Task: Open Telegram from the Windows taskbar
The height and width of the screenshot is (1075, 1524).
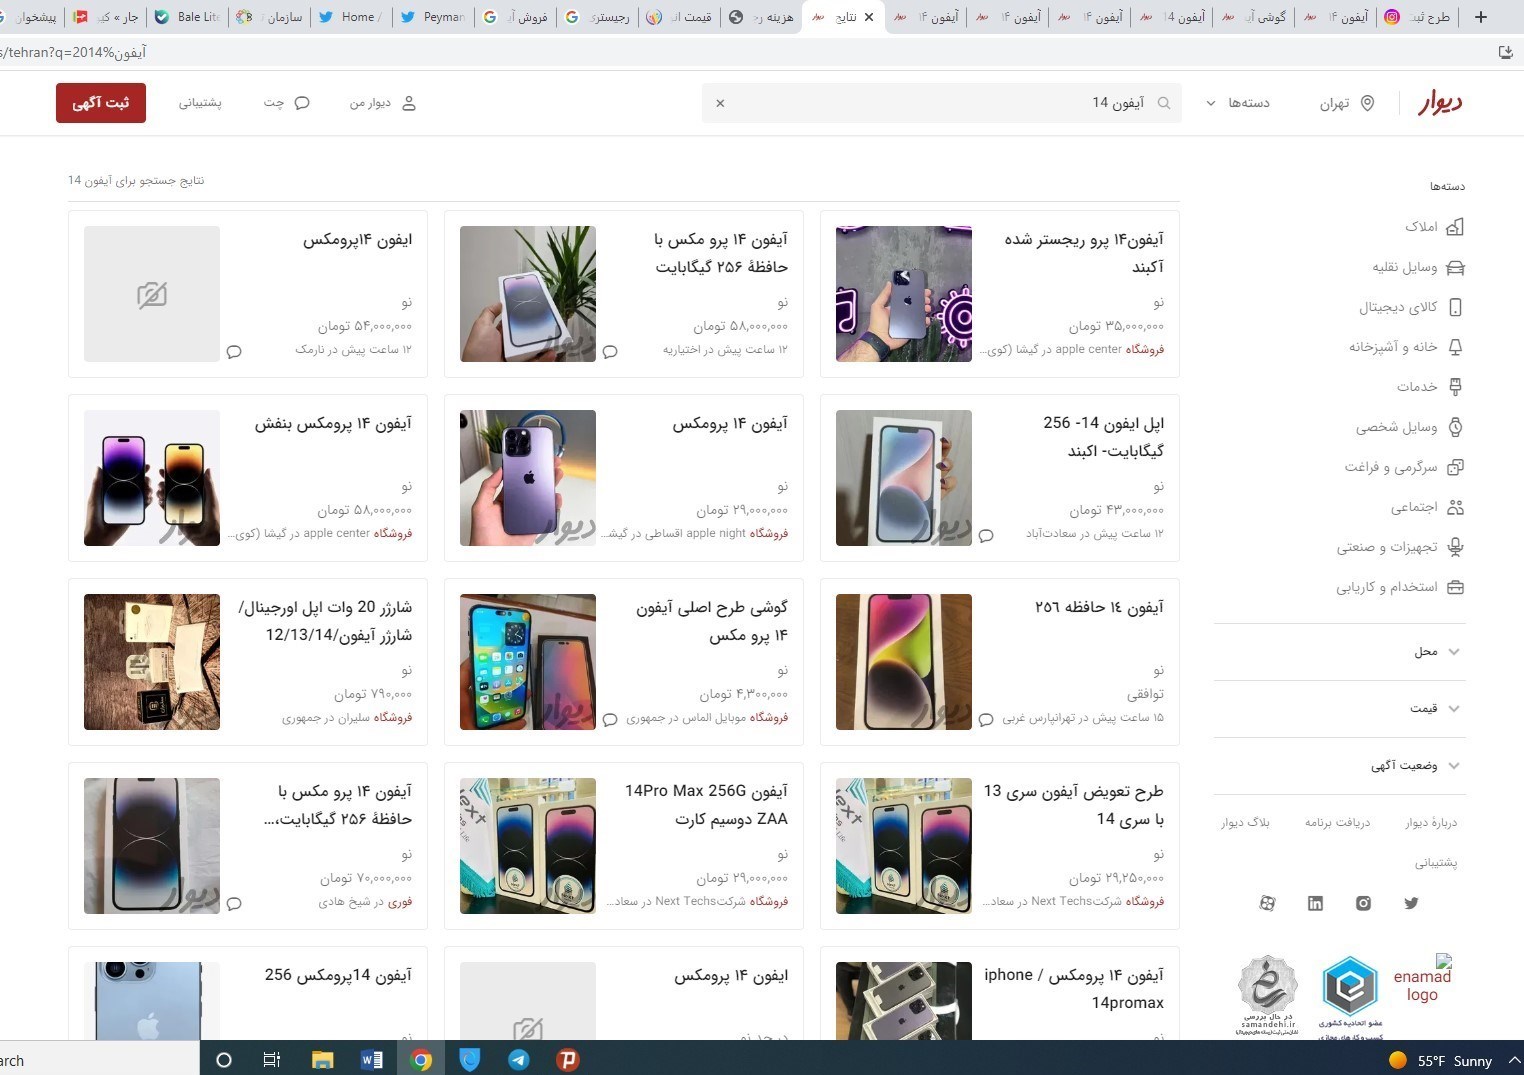Action: point(519,1060)
